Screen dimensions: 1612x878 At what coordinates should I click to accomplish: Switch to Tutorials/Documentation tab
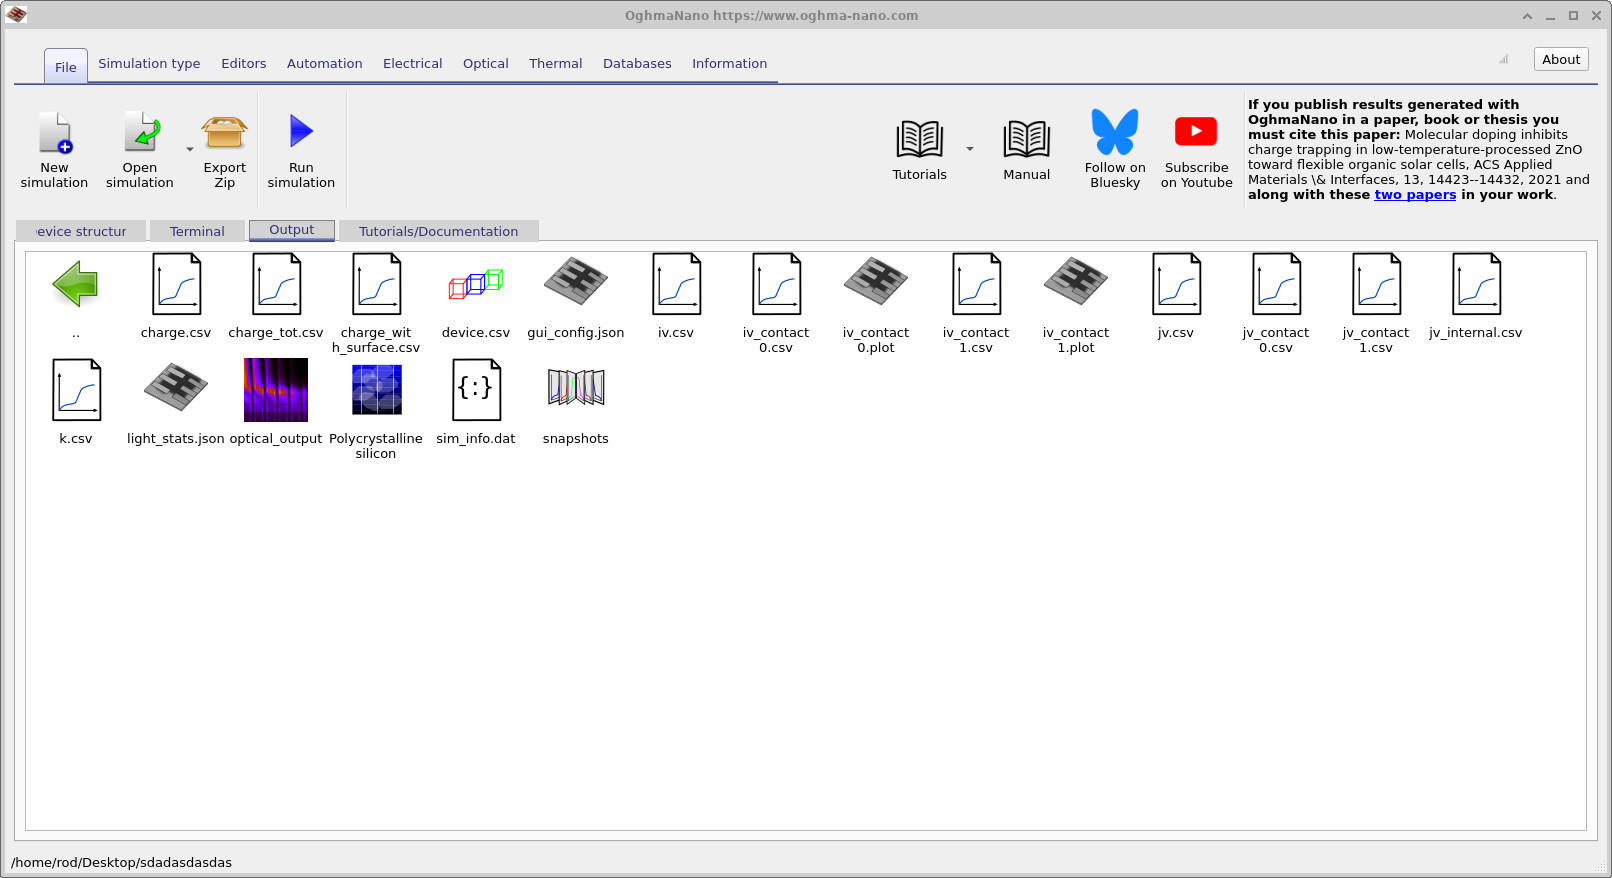point(439,231)
